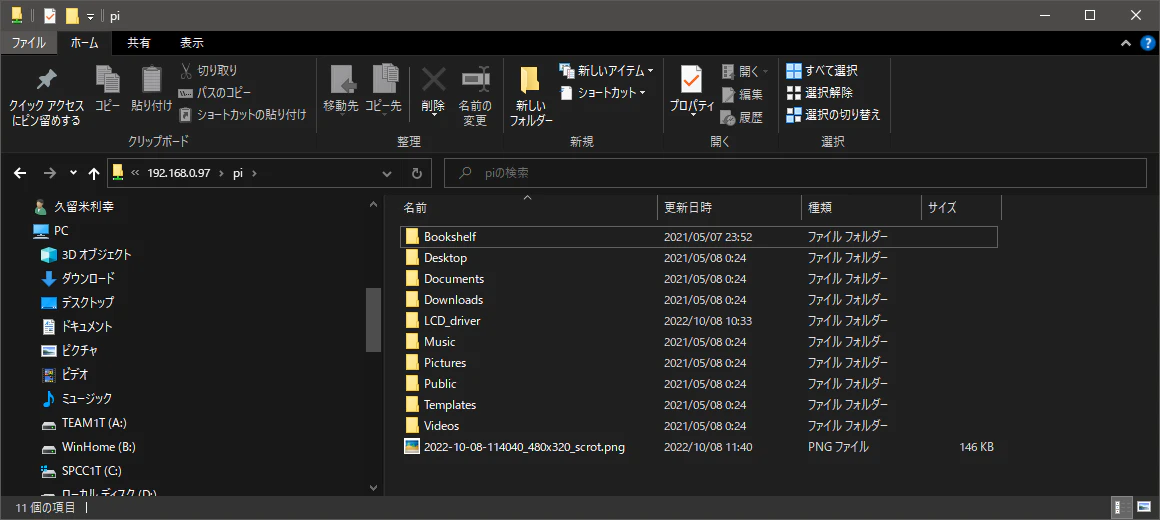Expand chevron after pi in address bar
Viewport: 1160px width, 520px height.
click(254, 173)
